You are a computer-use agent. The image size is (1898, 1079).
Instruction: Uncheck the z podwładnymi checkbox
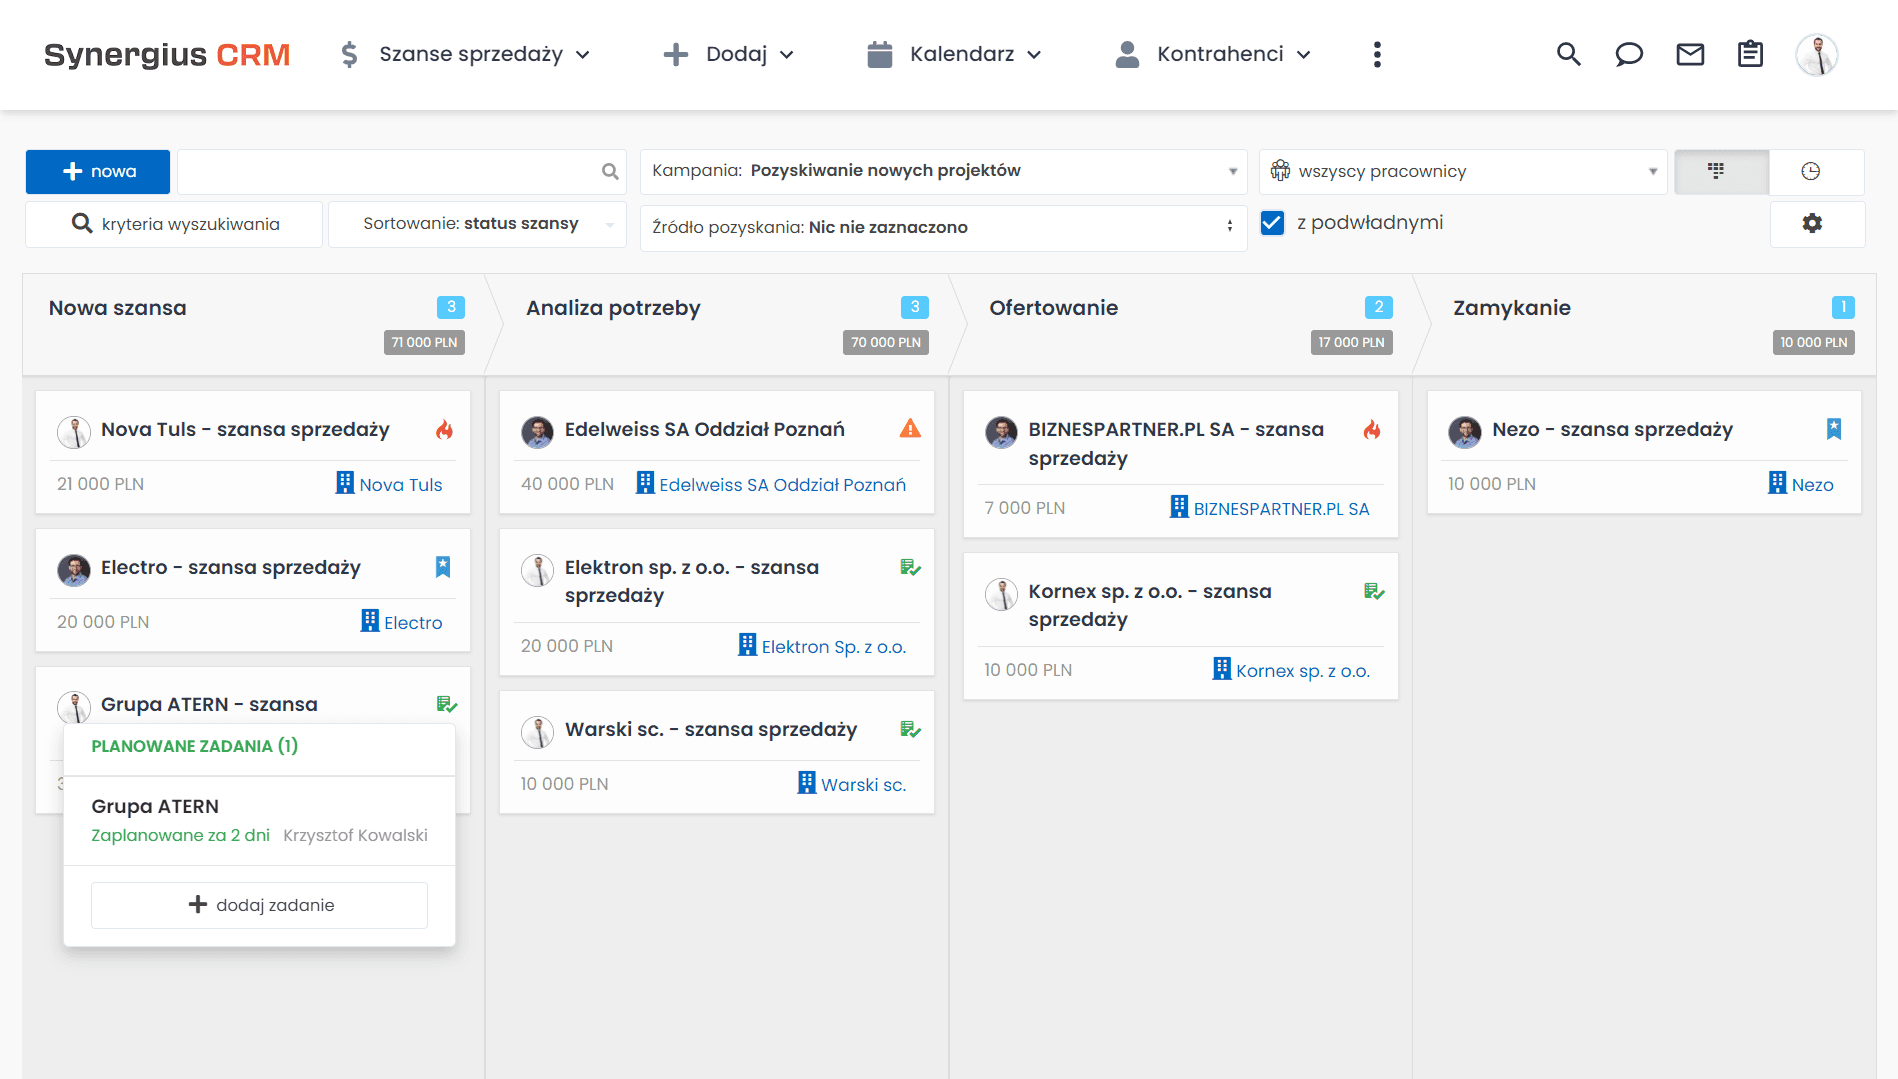click(x=1272, y=222)
